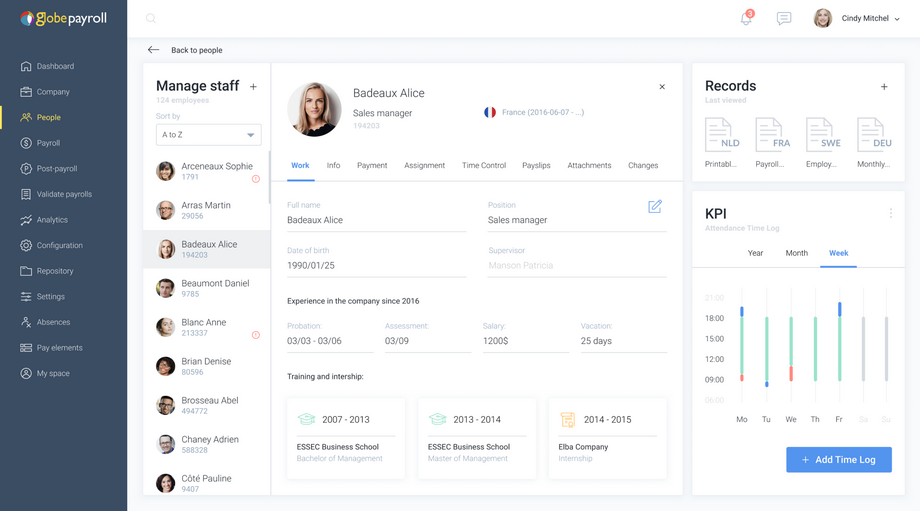The height and width of the screenshot is (511, 920).
Task: Expand the A to Z sort dropdown
Action: click(x=208, y=135)
